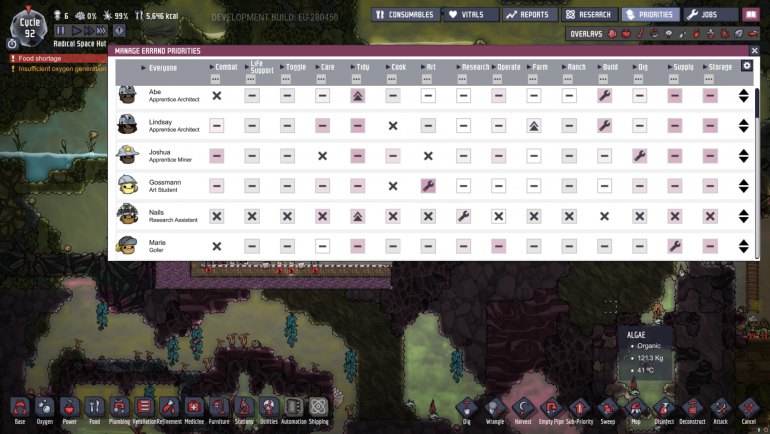Open the Base build category
The height and width of the screenshot is (434, 770).
tap(20, 411)
